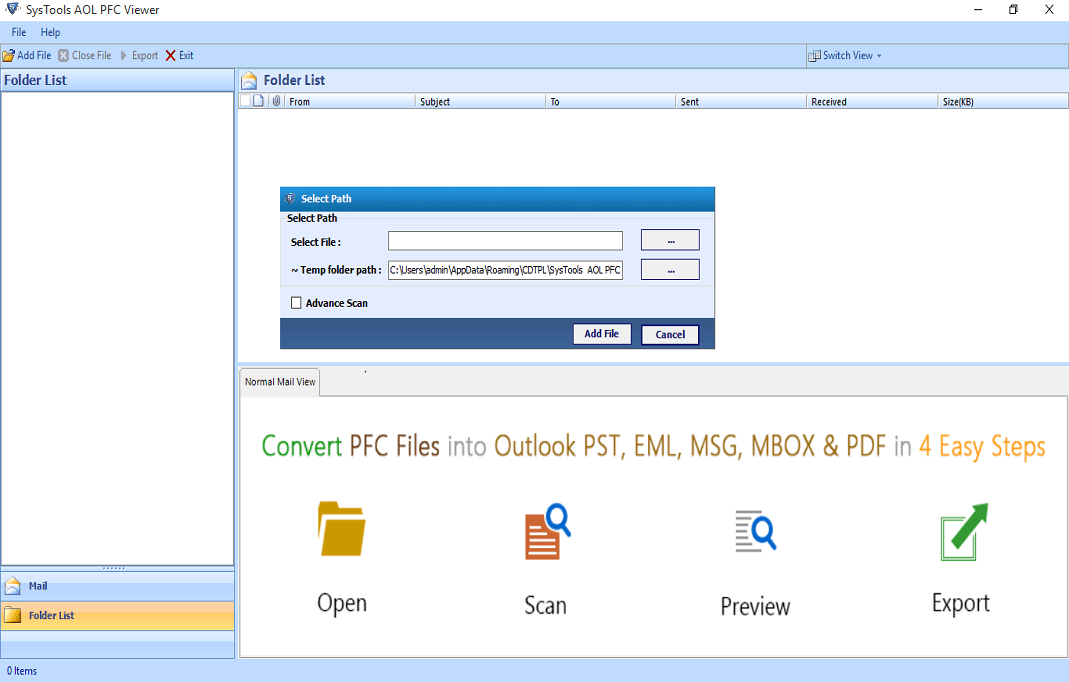Click the Mail envelope icon in sidebar

click(13, 586)
